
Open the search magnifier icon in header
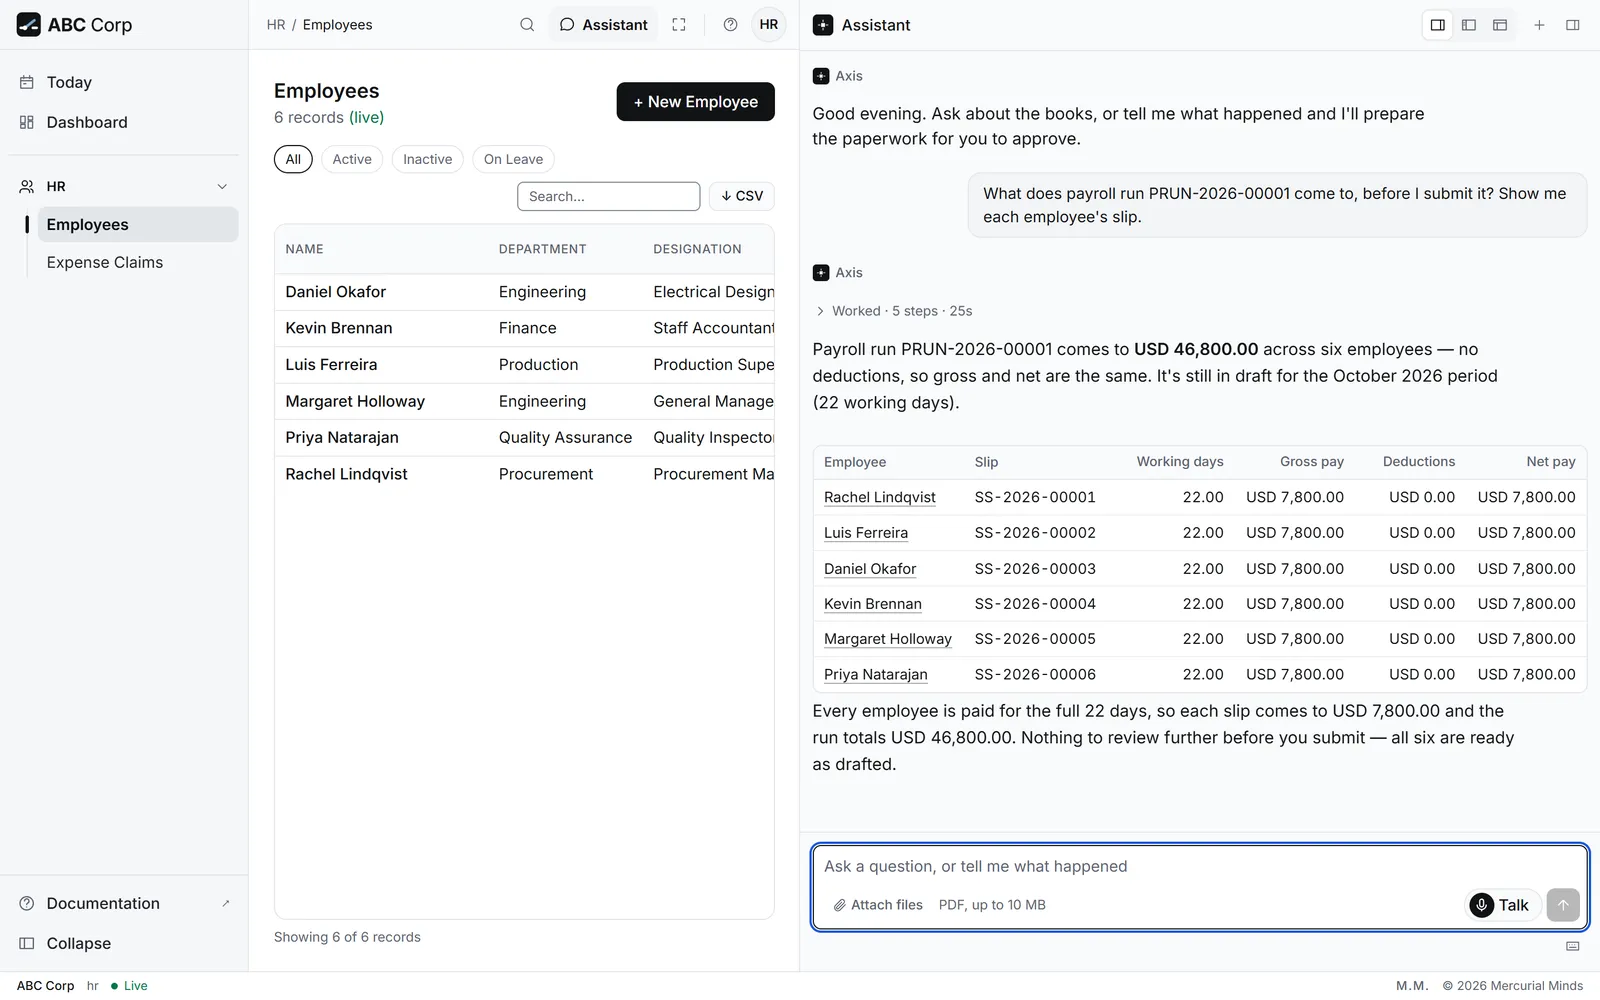pos(527,25)
